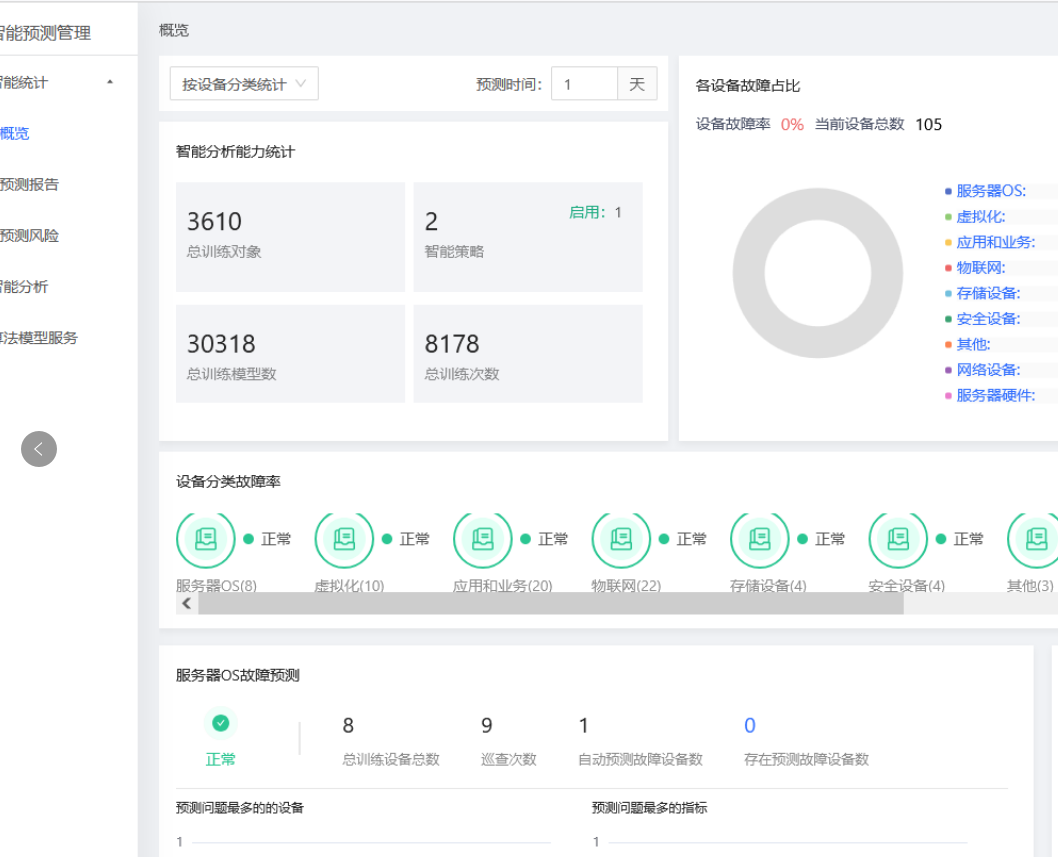Click the 其他 legend link
The height and width of the screenshot is (857, 1058).
click(973, 344)
